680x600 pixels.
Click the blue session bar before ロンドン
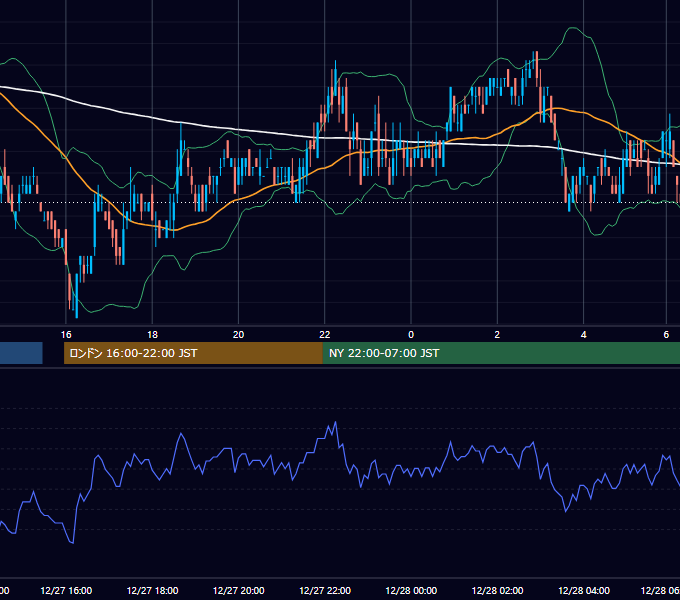coord(21,353)
